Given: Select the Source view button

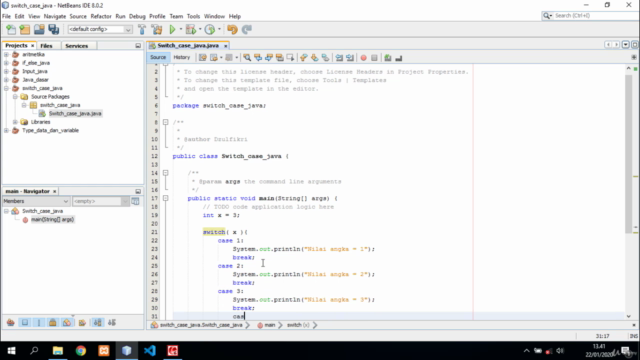Looking at the screenshot, I should (158, 58).
